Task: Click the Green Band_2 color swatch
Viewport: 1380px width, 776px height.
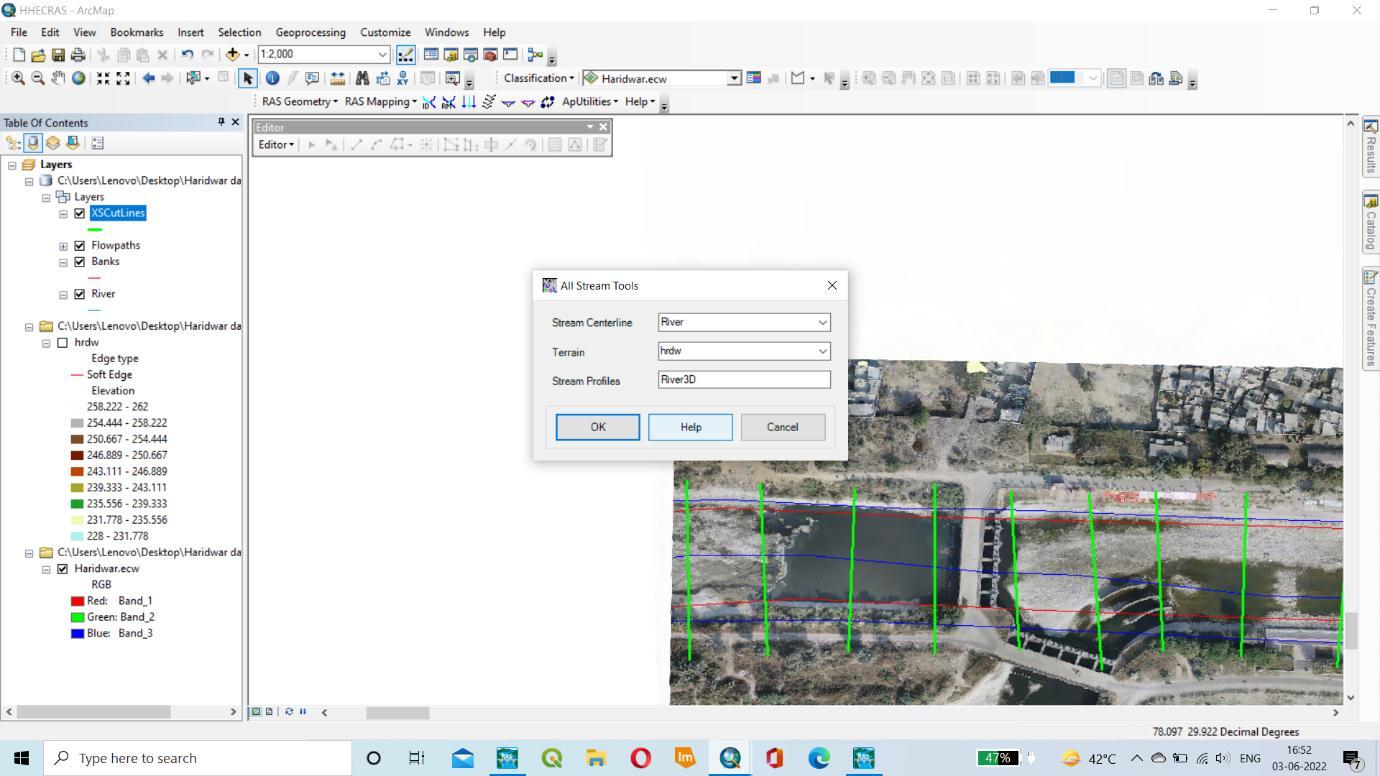Action: (77, 617)
